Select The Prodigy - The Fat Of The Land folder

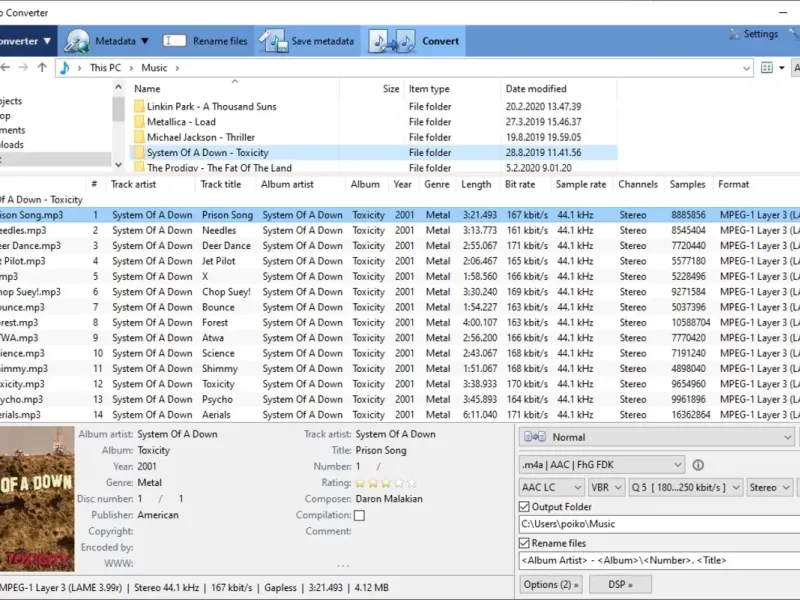(x=373, y=167)
